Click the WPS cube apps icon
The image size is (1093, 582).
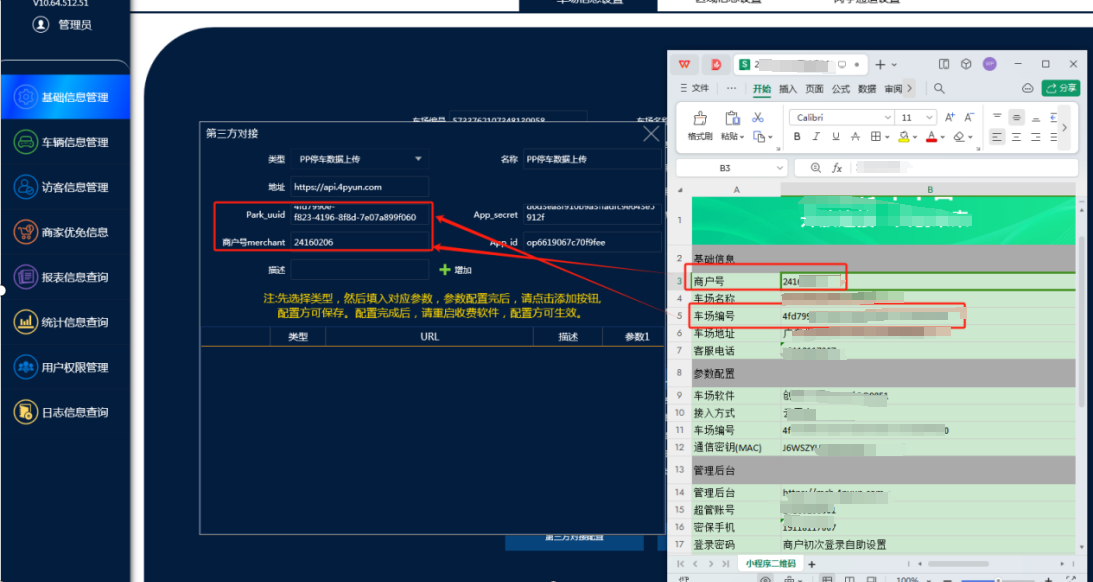click(966, 64)
